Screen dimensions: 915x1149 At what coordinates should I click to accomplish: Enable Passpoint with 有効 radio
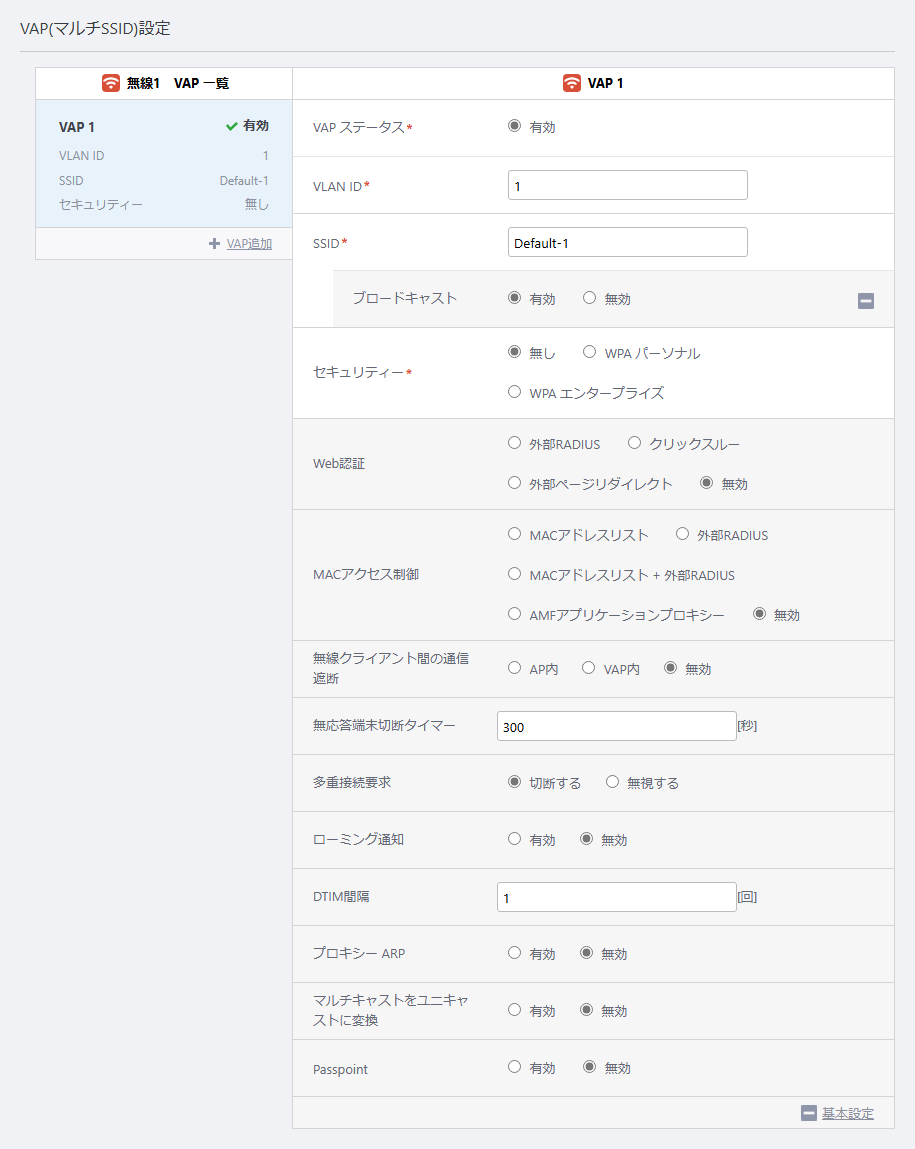[514, 1067]
